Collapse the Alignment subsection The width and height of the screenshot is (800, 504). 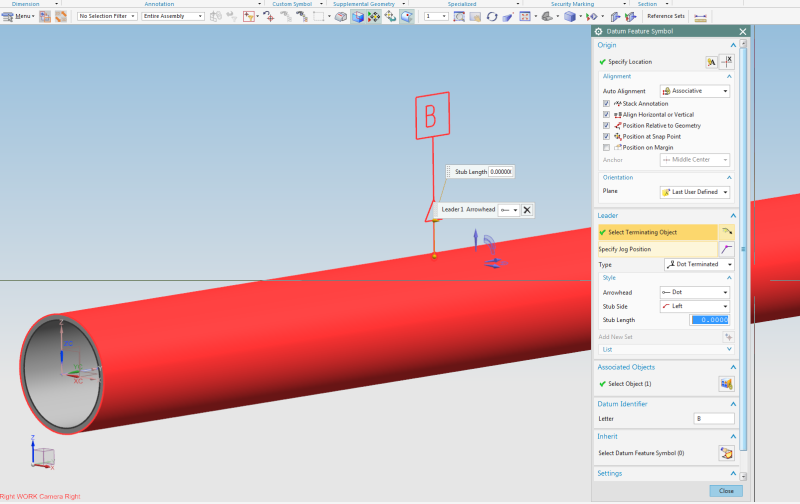[x=729, y=77]
